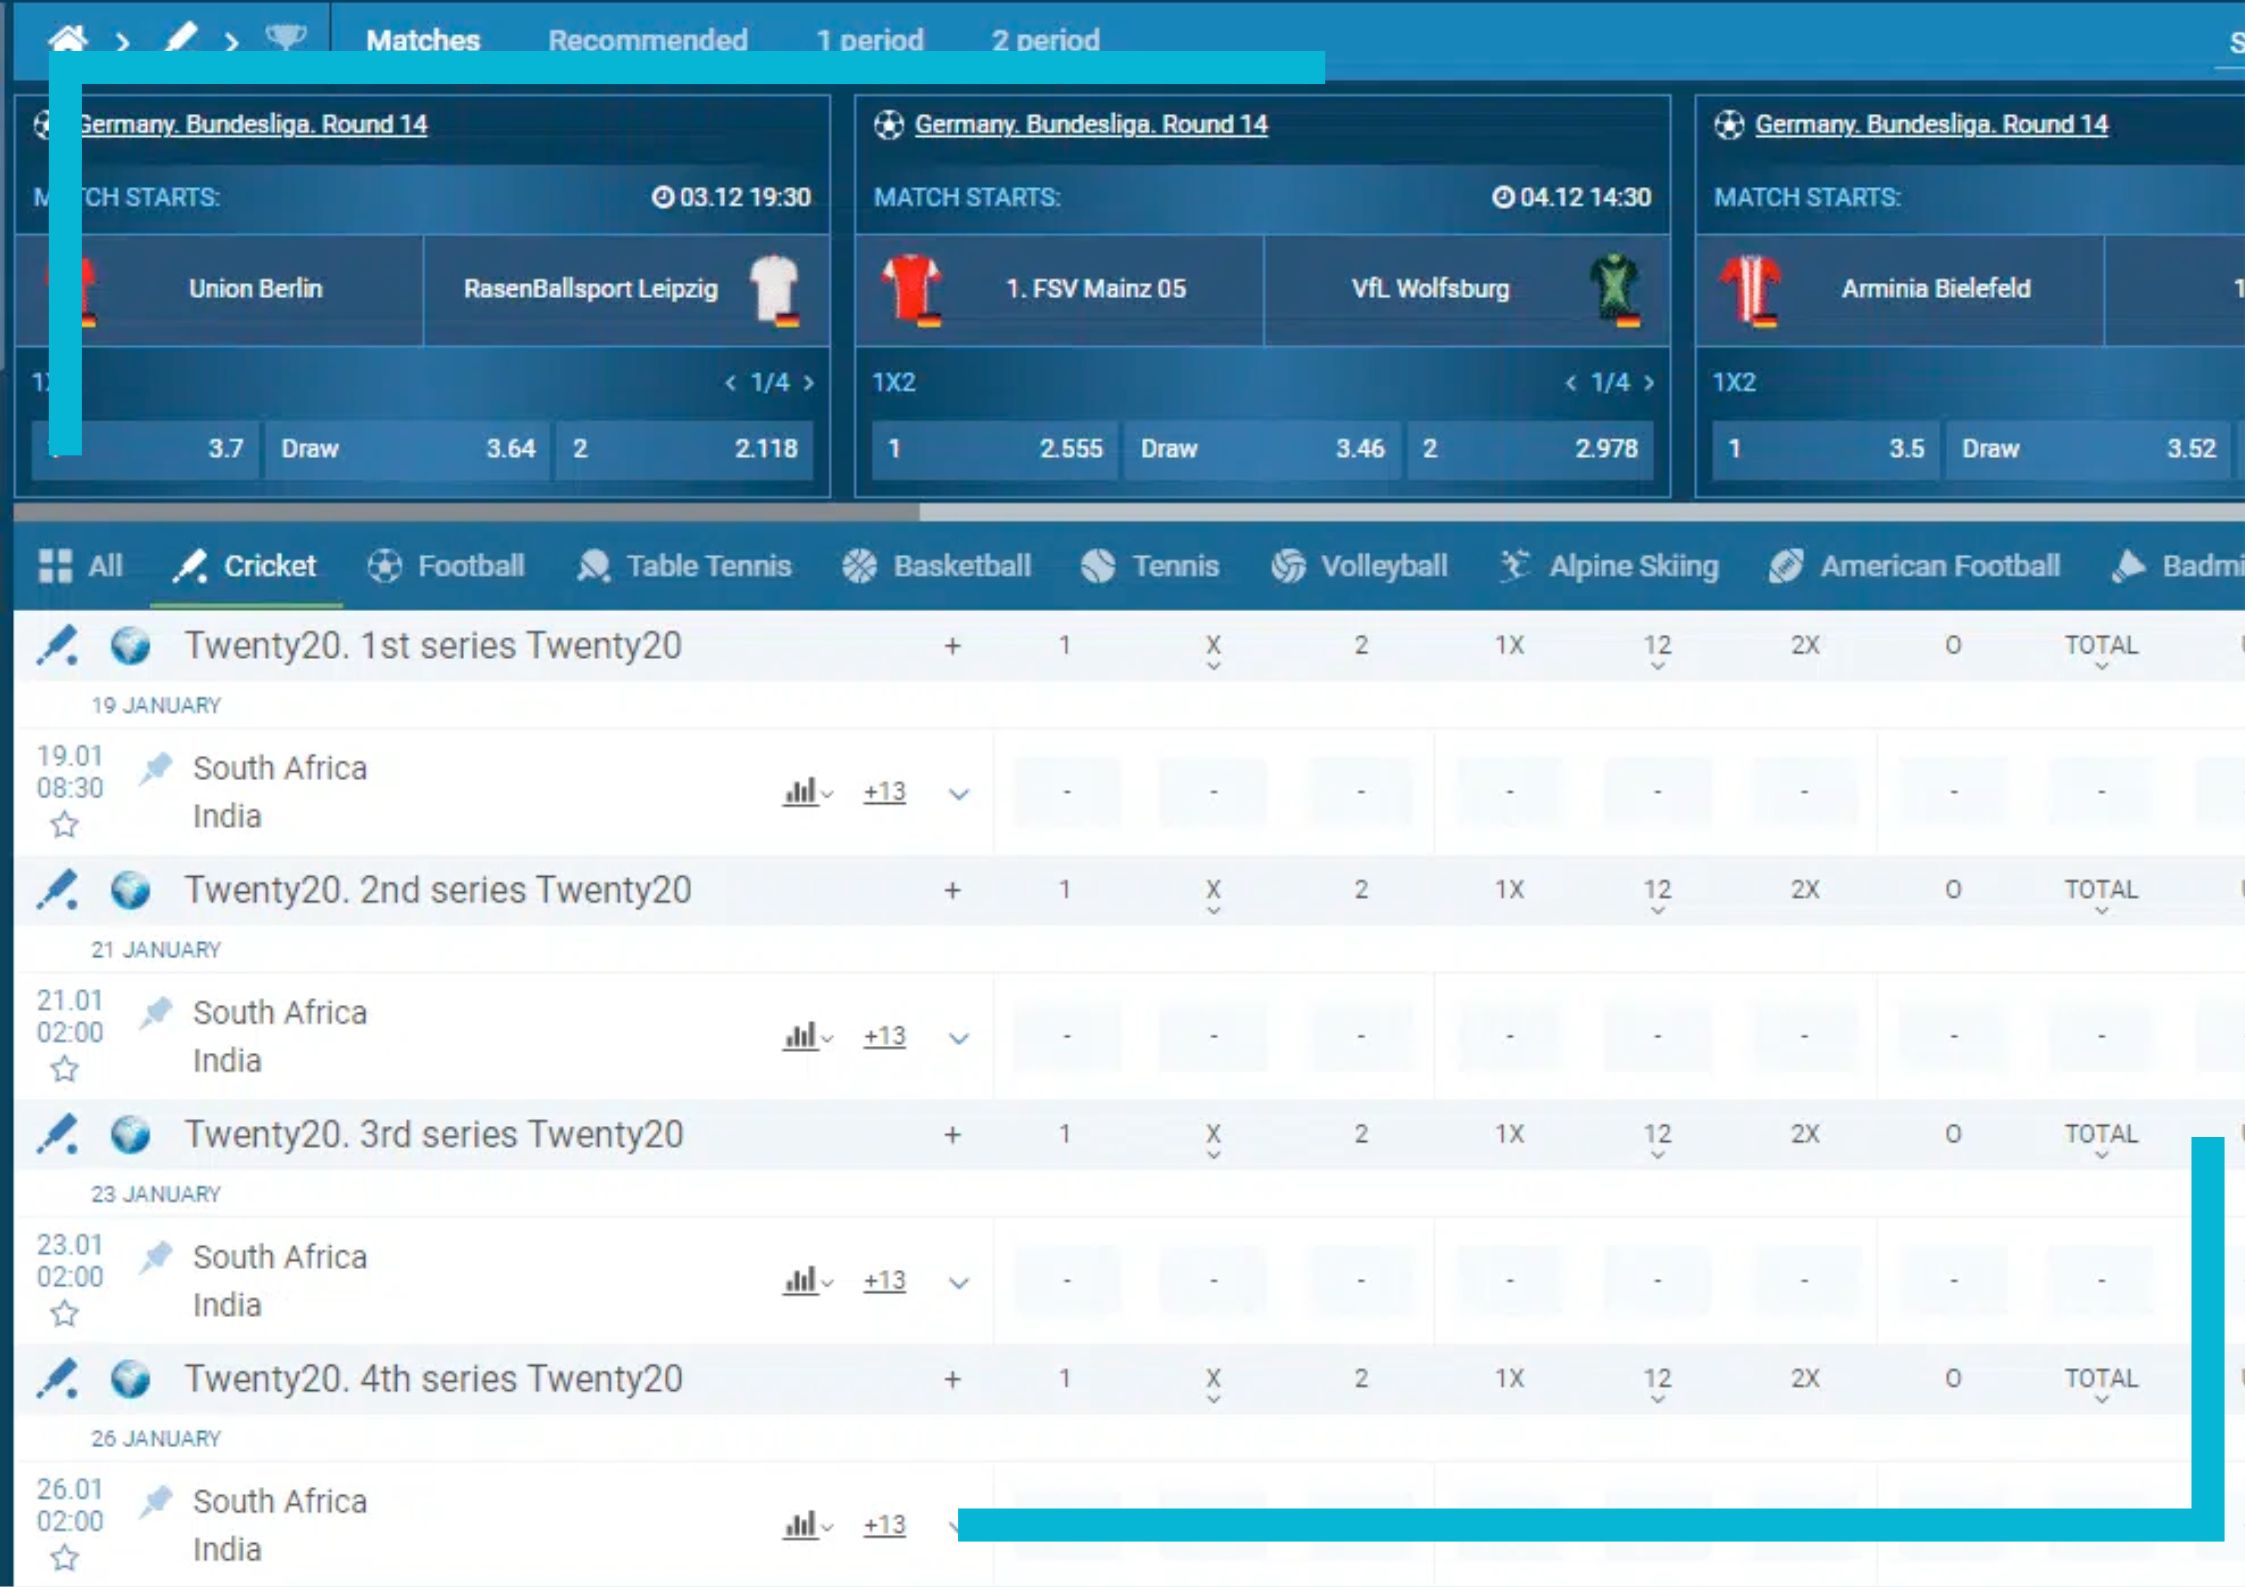The width and height of the screenshot is (2245, 1587).
Task: Bet on Mainz 05 win at 2.555
Action: click(995, 448)
